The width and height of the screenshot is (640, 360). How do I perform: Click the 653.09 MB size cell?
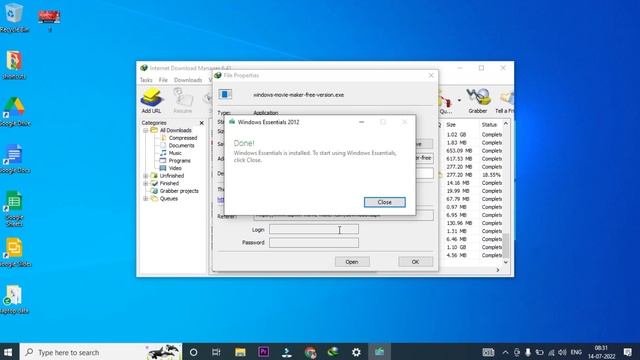tap(459, 151)
